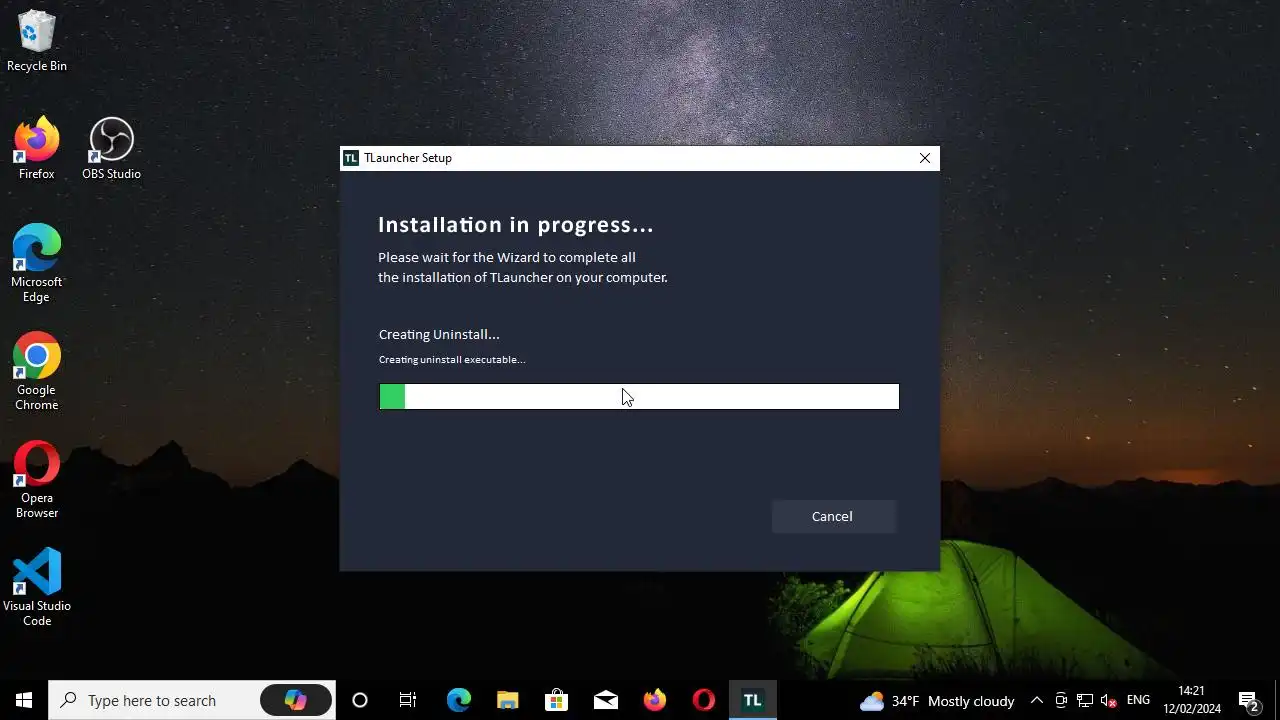Open Task View on the taskbar

point(408,700)
